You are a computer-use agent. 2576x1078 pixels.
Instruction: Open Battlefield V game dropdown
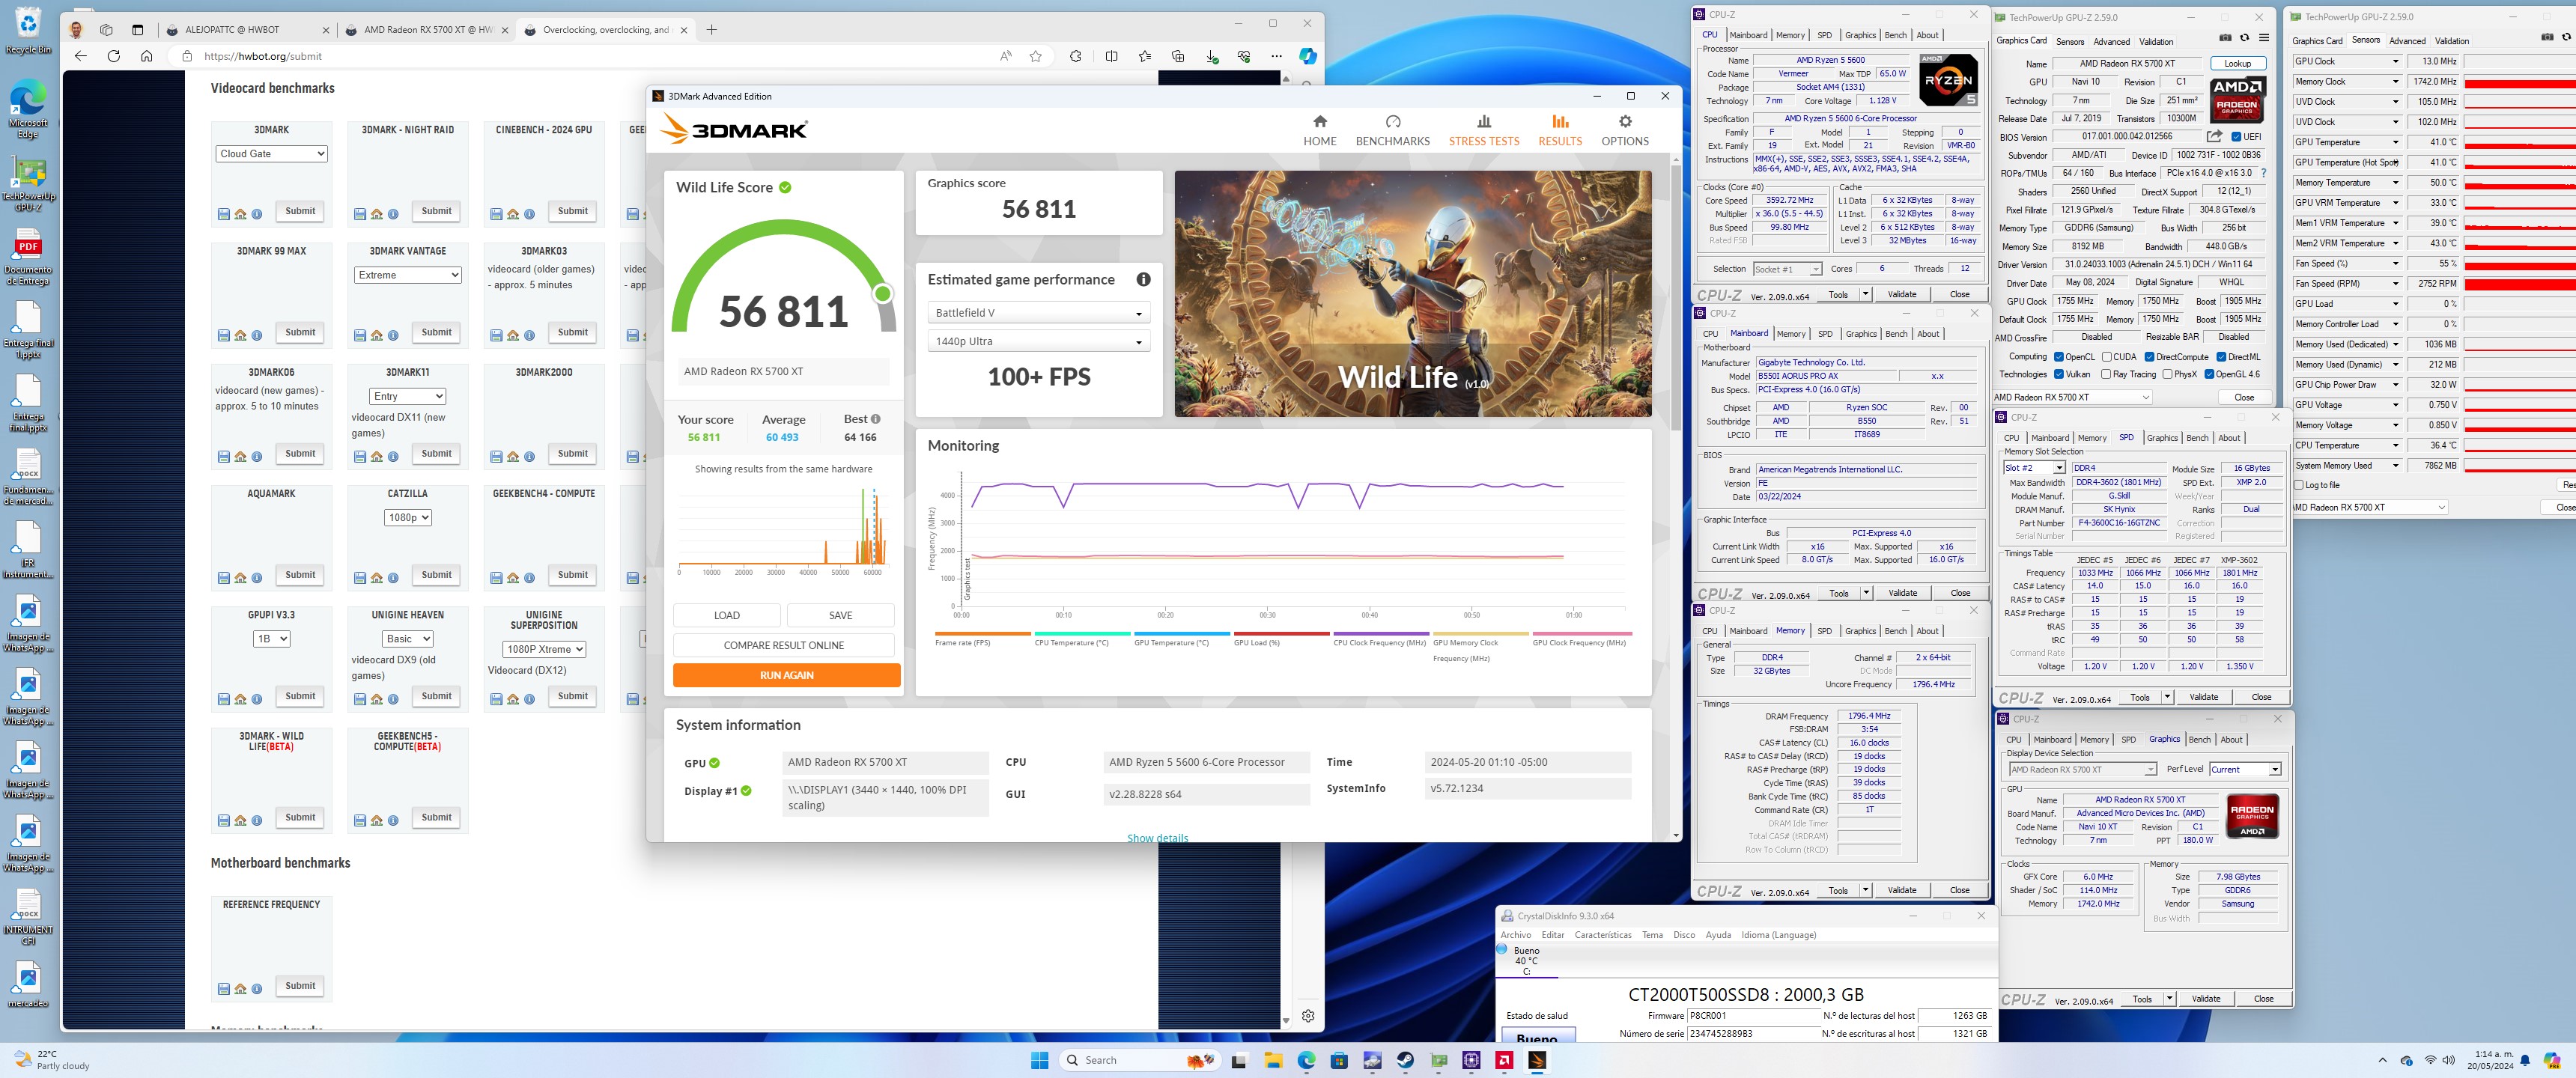[1038, 313]
